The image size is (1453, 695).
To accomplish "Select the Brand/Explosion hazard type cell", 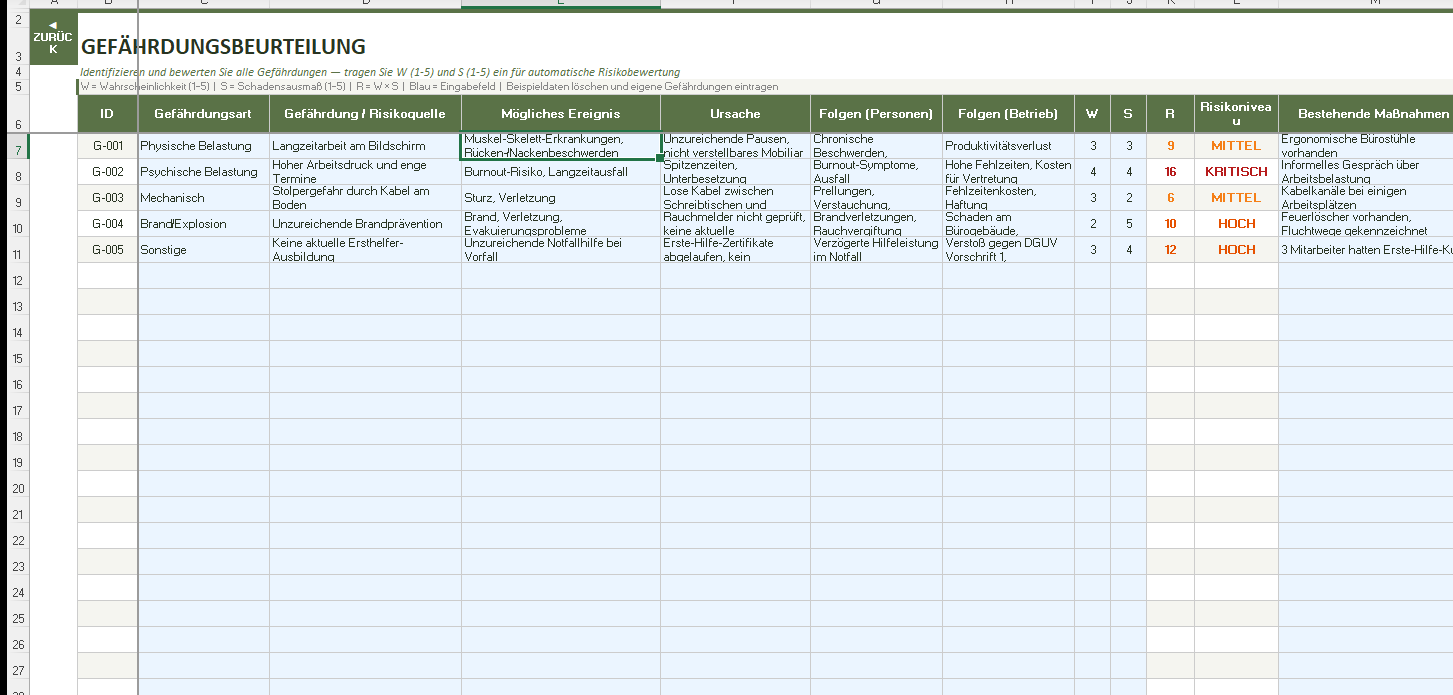I will (203, 224).
